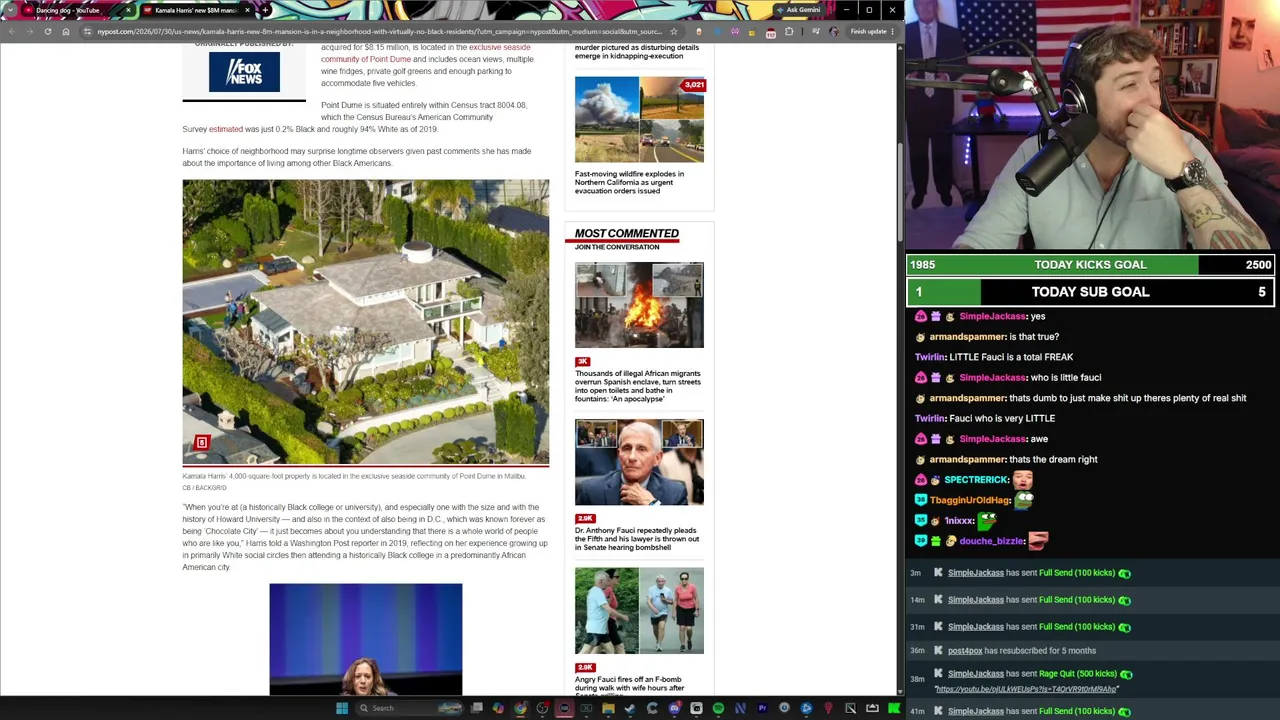
Task: Click the Fox News logo
Action: coord(244,72)
